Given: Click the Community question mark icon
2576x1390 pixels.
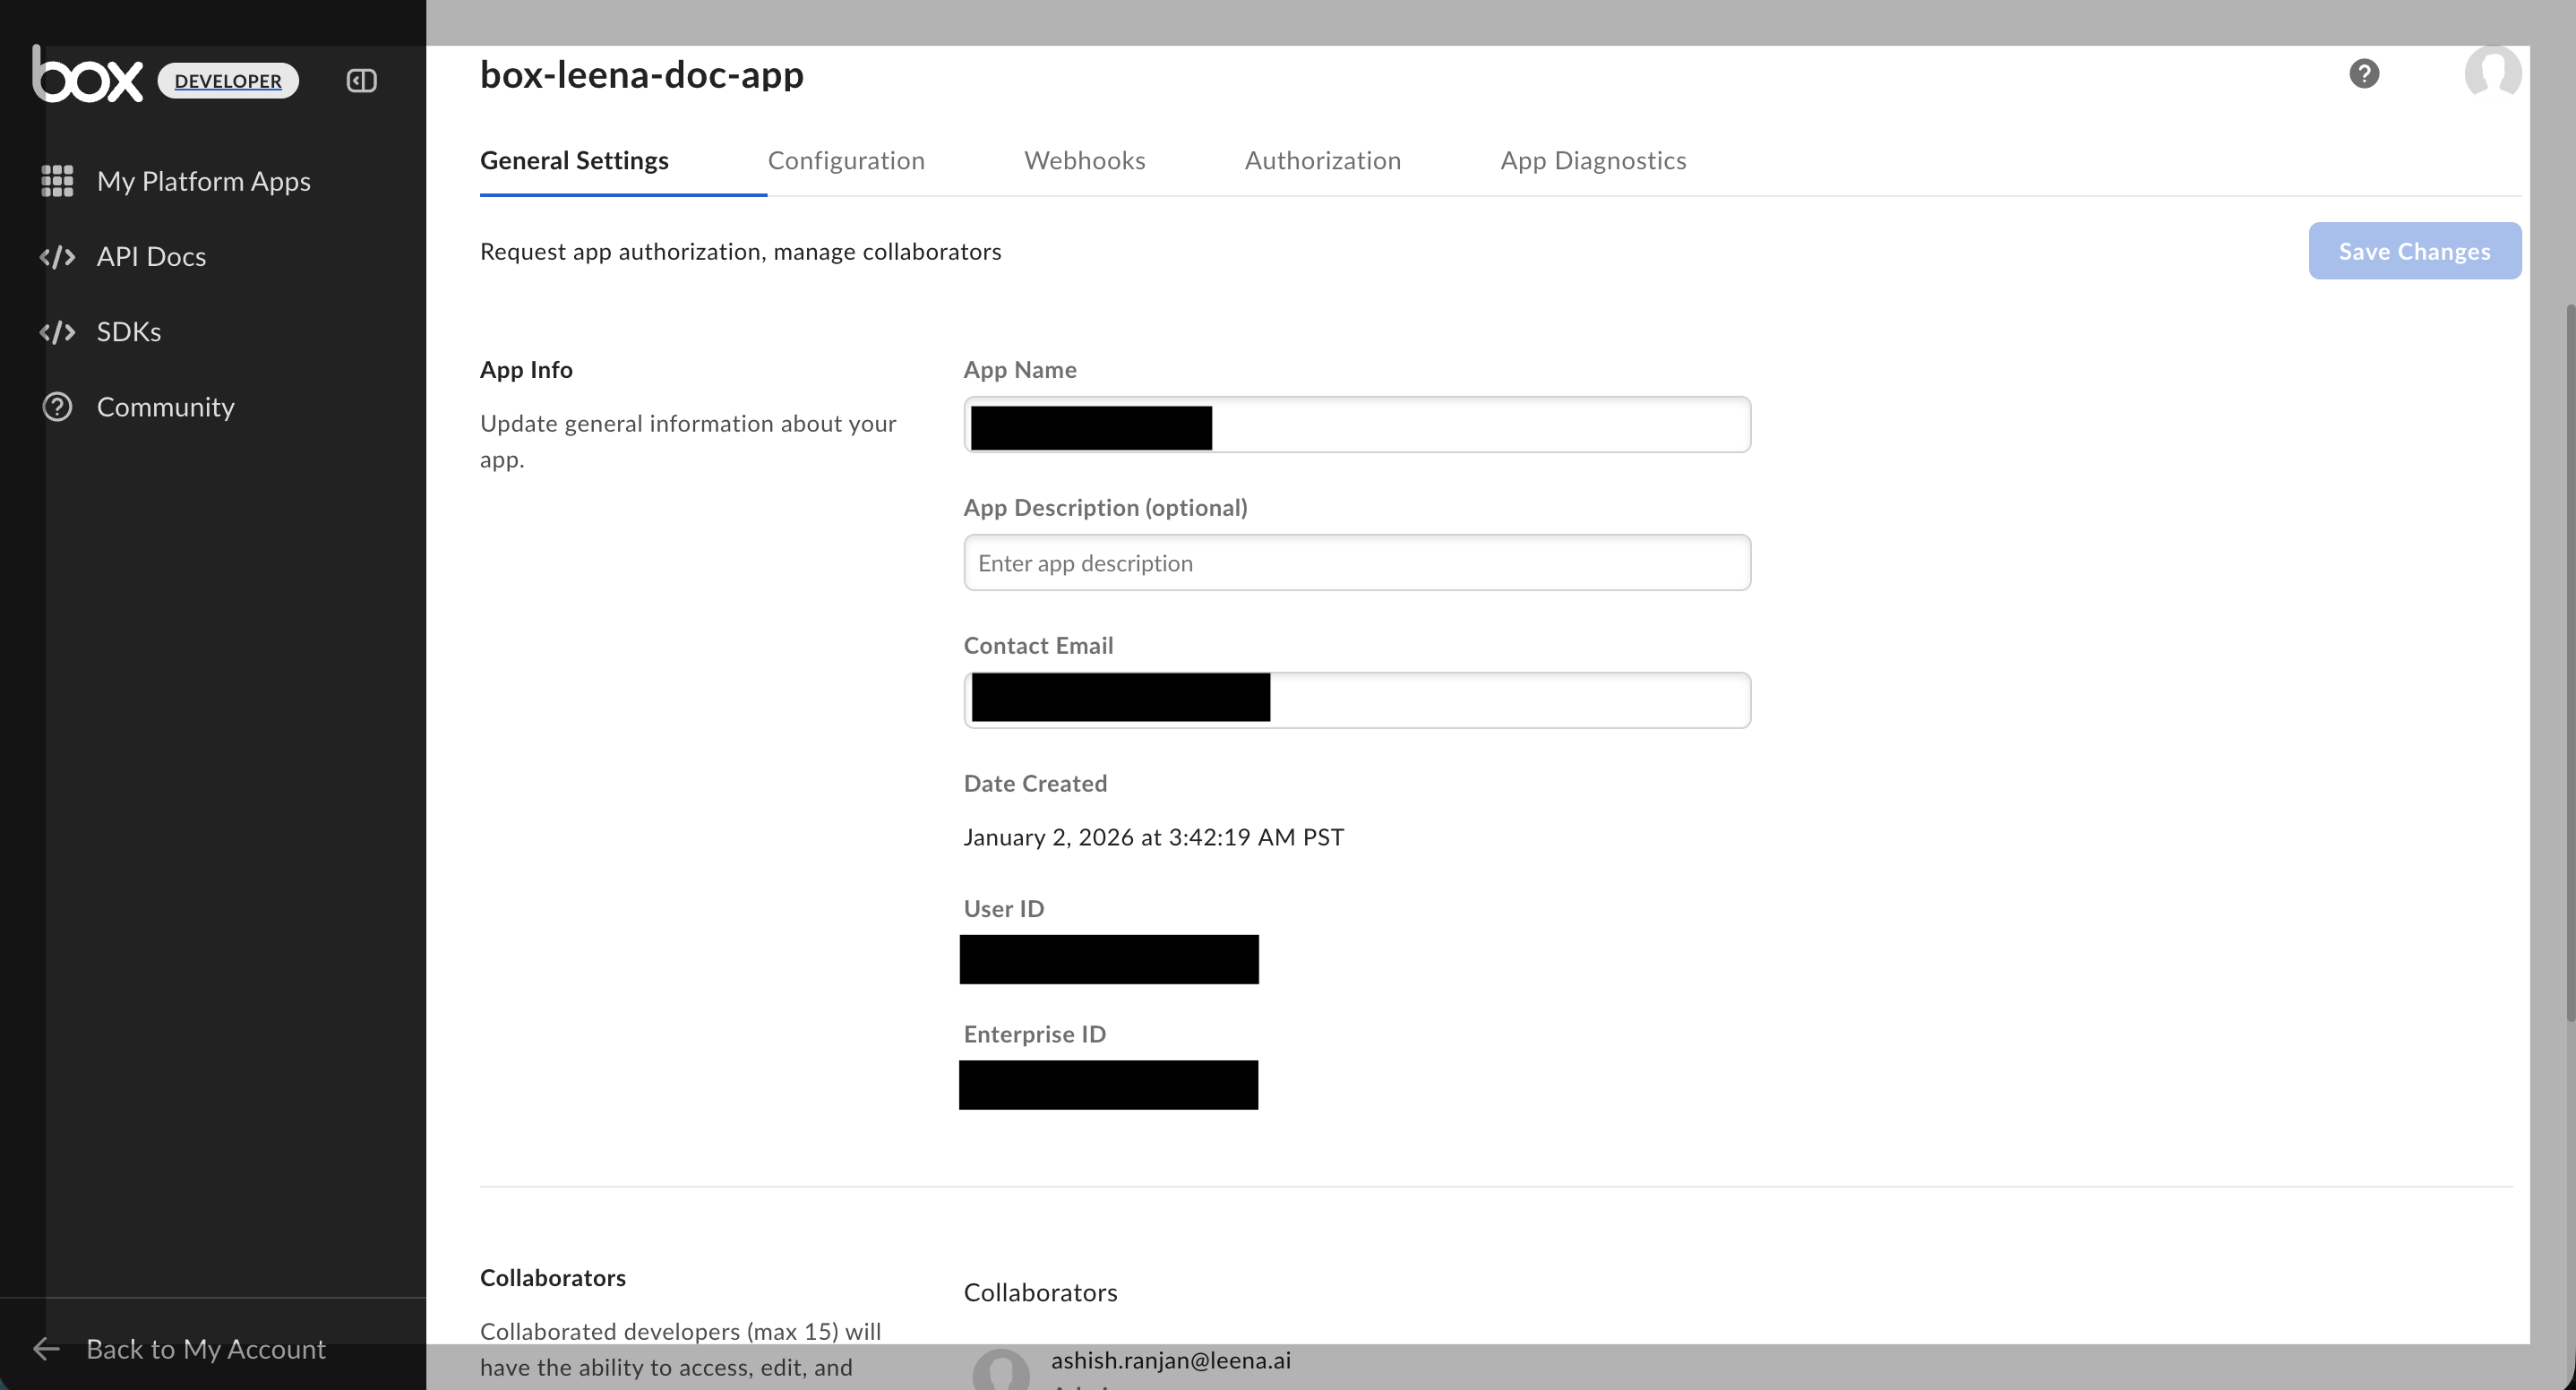Looking at the screenshot, I should [x=57, y=407].
